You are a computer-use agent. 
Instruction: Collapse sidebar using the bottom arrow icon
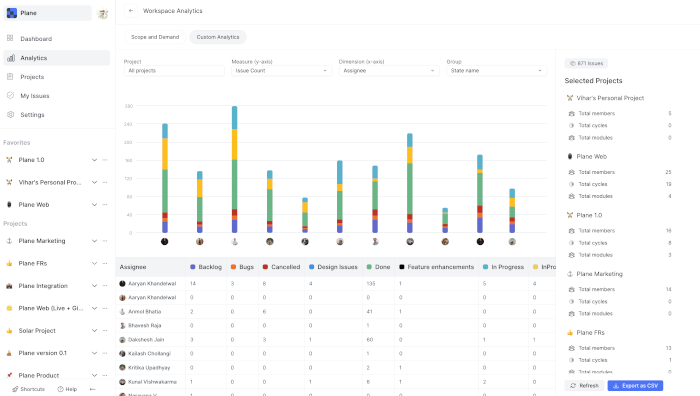tap(92, 389)
